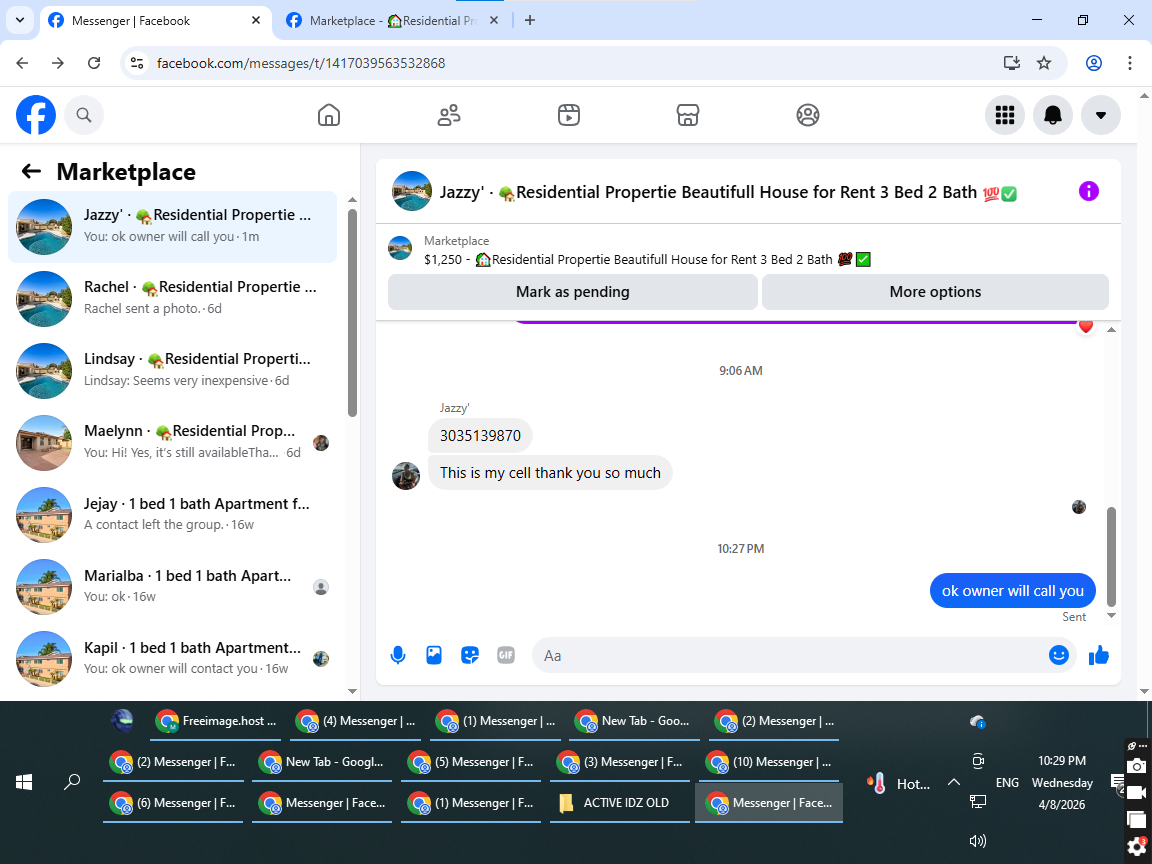Switch to Messenger | Facebook browser tab

pyautogui.click(x=154, y=21)
